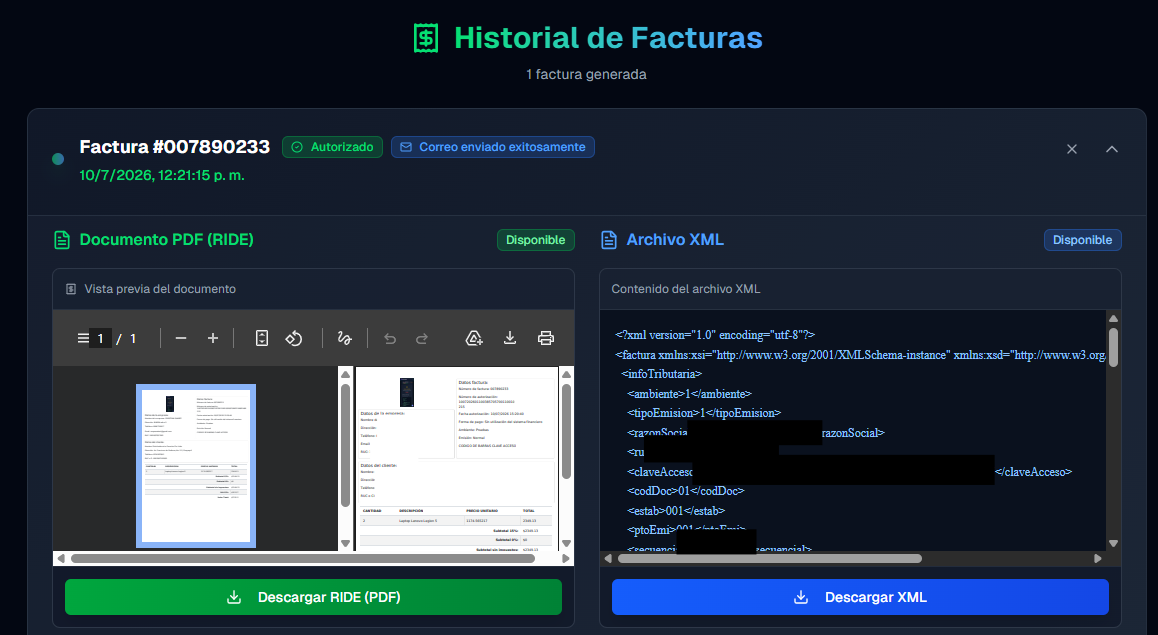The height and width of the screenshot is (635, 1158).
Task: Click the <codDoc>01</codDoc> XML line
Action: (x=685, y=491)
